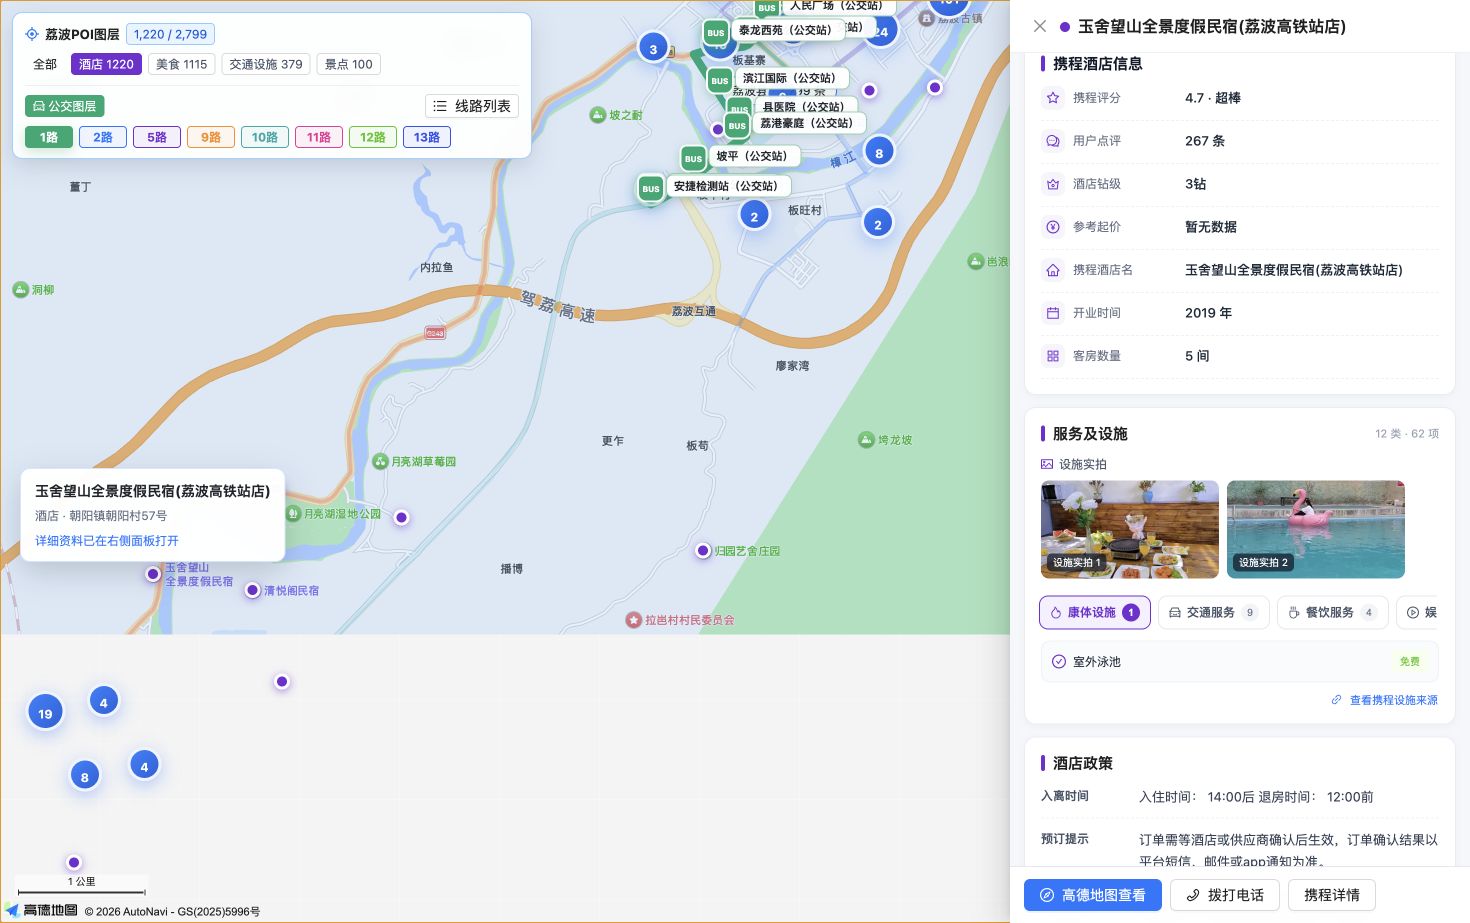The image size is (1470, 923).
Task: Select the 月亮湖草莓园 map marker
Action: pyautogui.click(x=380, y=461)
